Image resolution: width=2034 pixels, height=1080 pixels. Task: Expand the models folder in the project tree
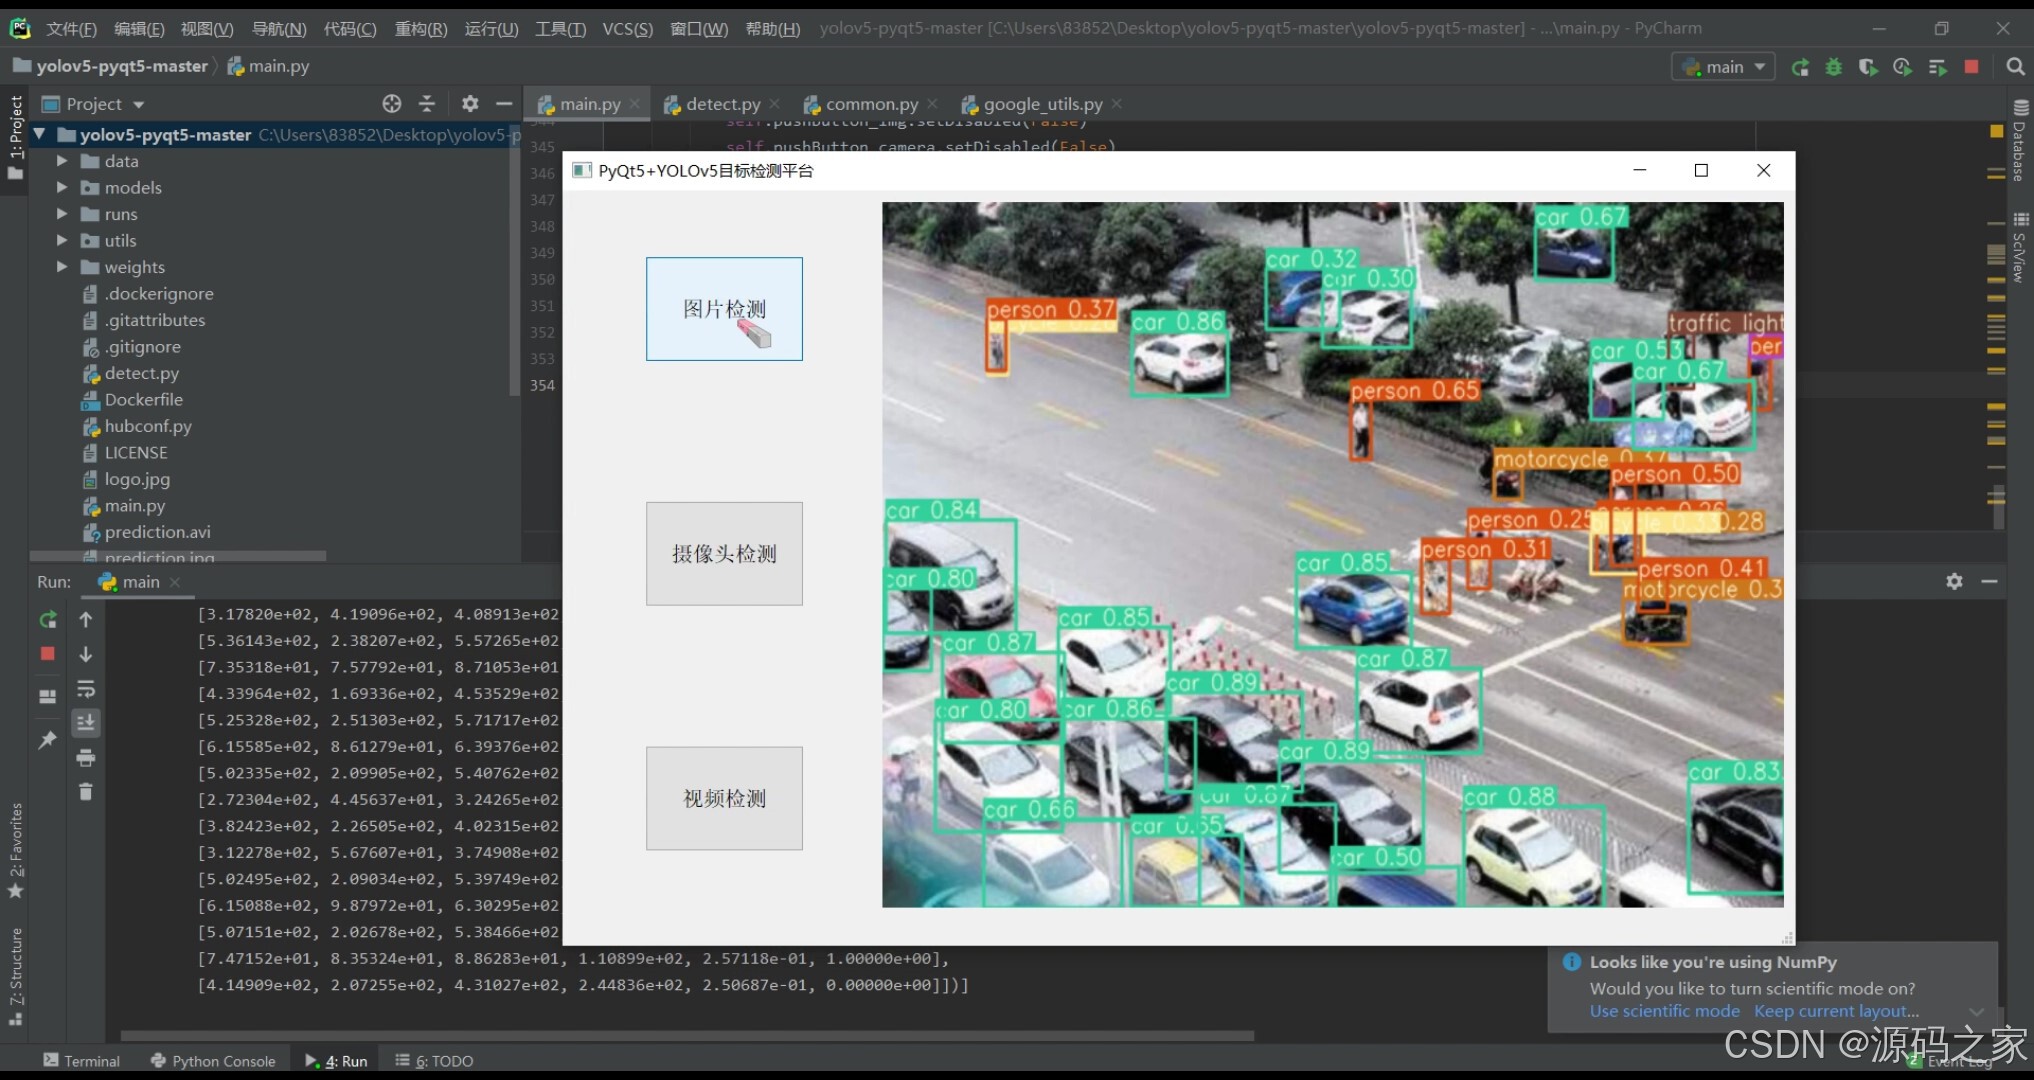[x=62, y=188]
